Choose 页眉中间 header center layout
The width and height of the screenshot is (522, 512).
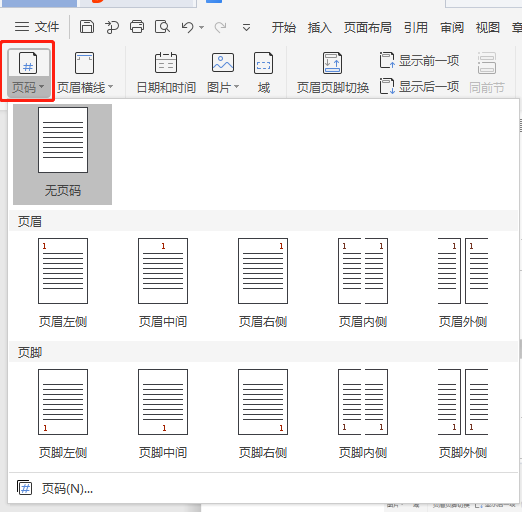(163, 283)
